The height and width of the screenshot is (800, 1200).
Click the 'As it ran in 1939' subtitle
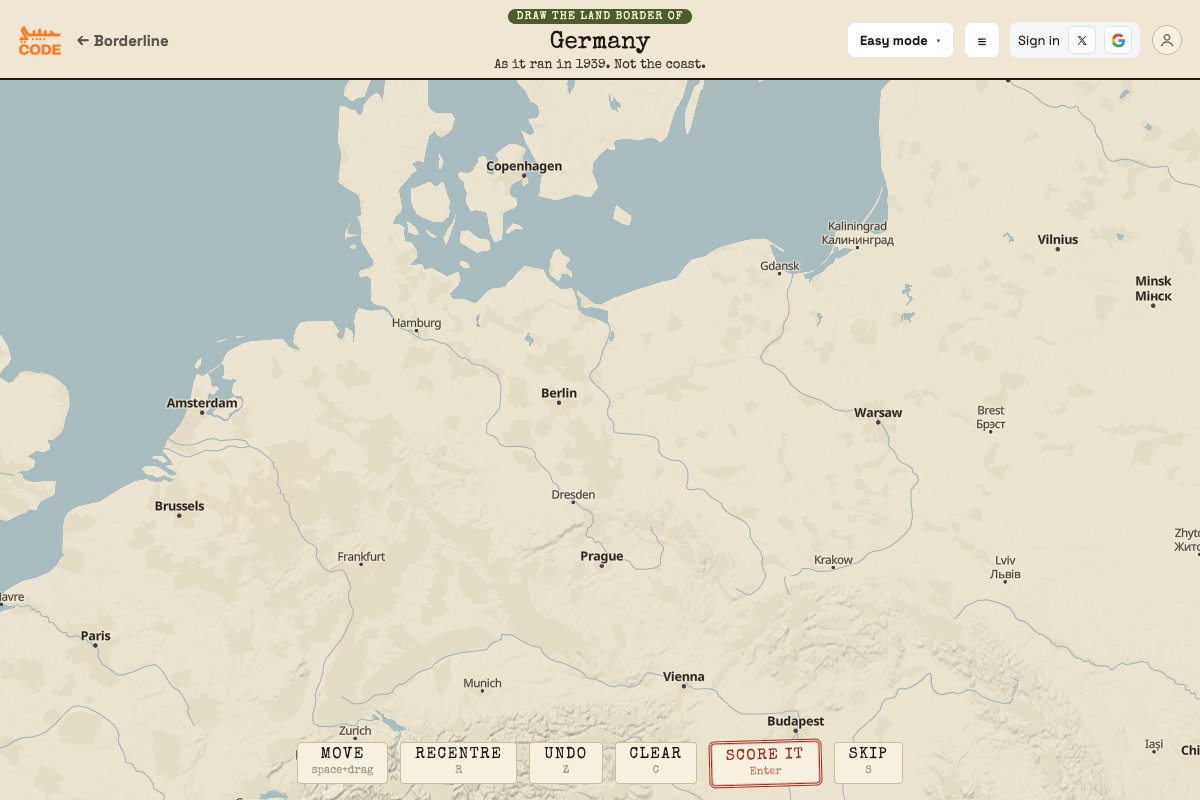pyautogui.click(x=600, y=63)
